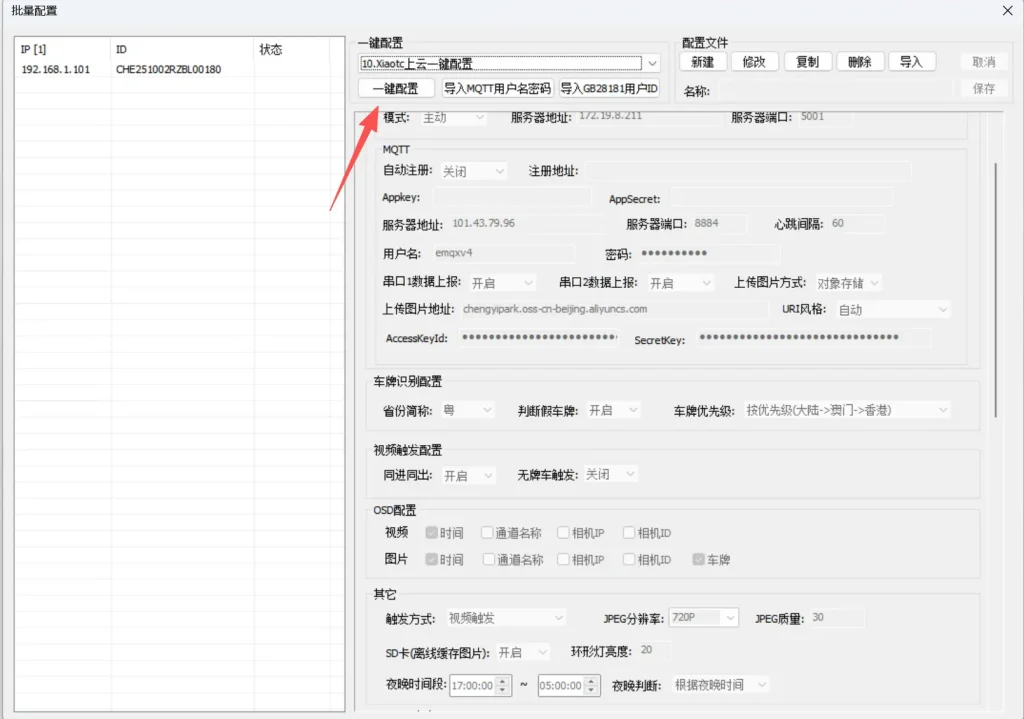This screenshot has width=1024, height=719.
Task: Click 导入MQTT用户名密码 button
Action: tap(497, 89)
